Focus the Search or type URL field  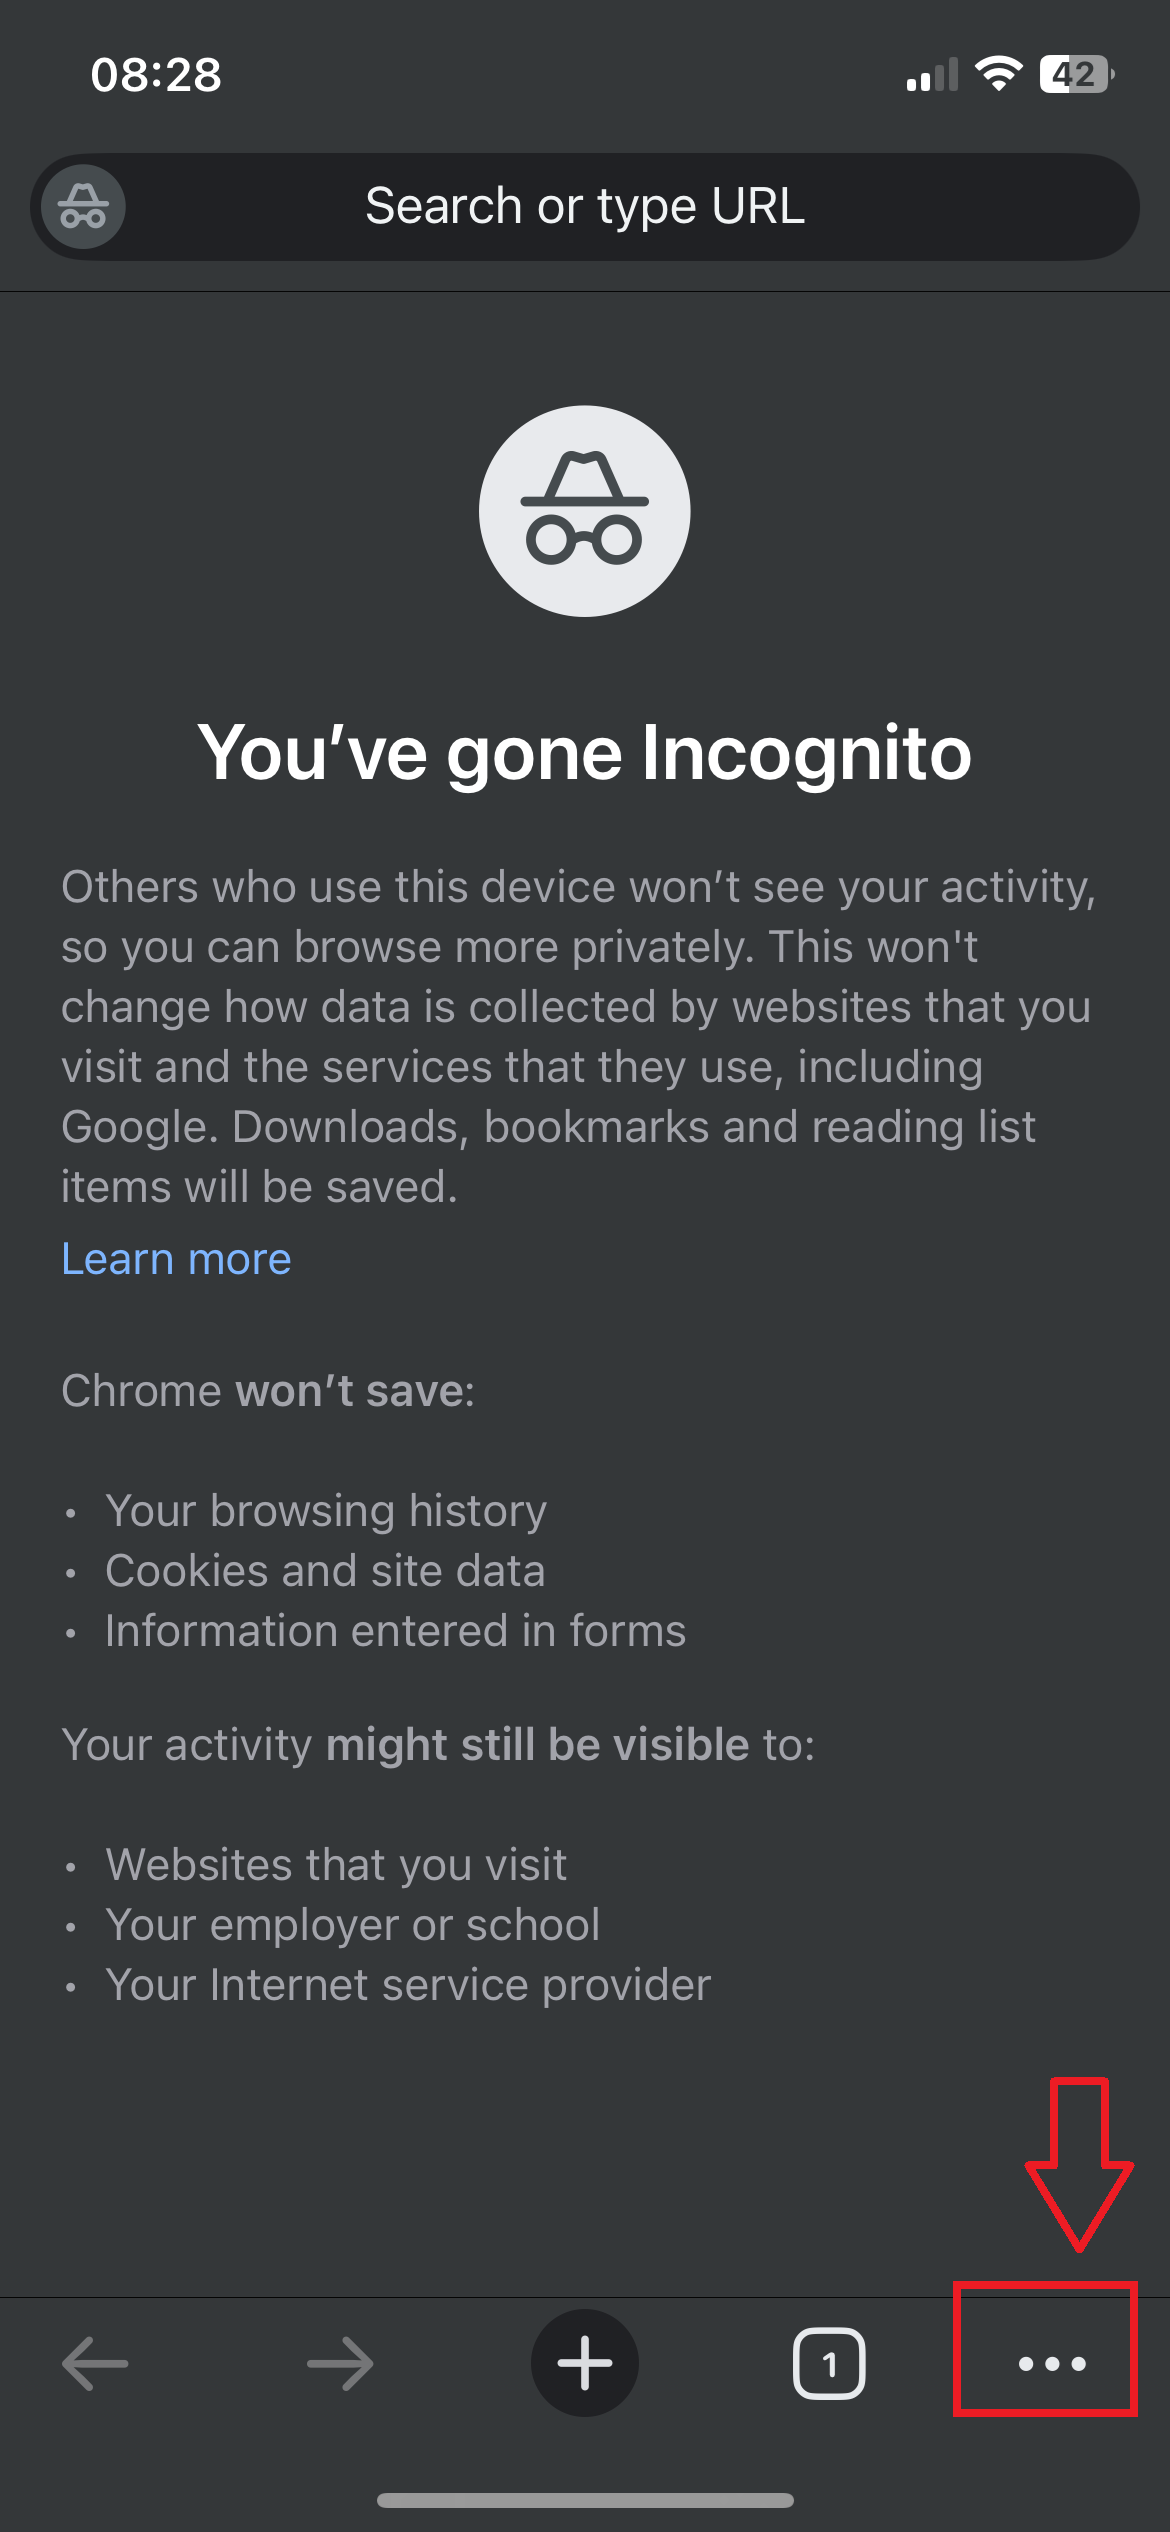(x=585, y=207)
